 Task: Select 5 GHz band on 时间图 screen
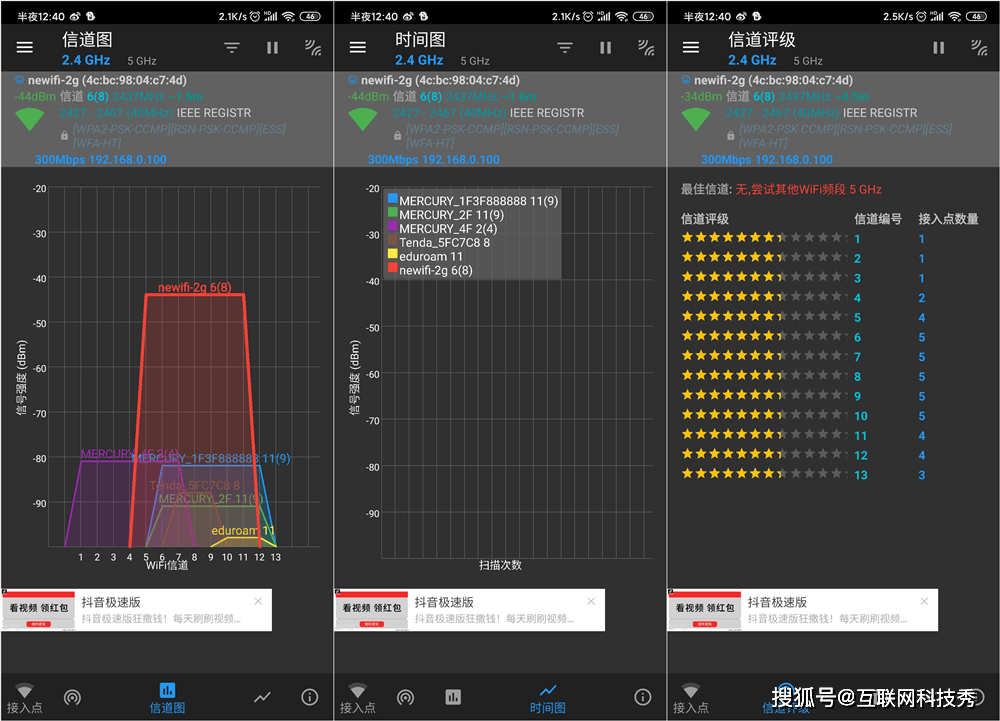pos(475,61)
